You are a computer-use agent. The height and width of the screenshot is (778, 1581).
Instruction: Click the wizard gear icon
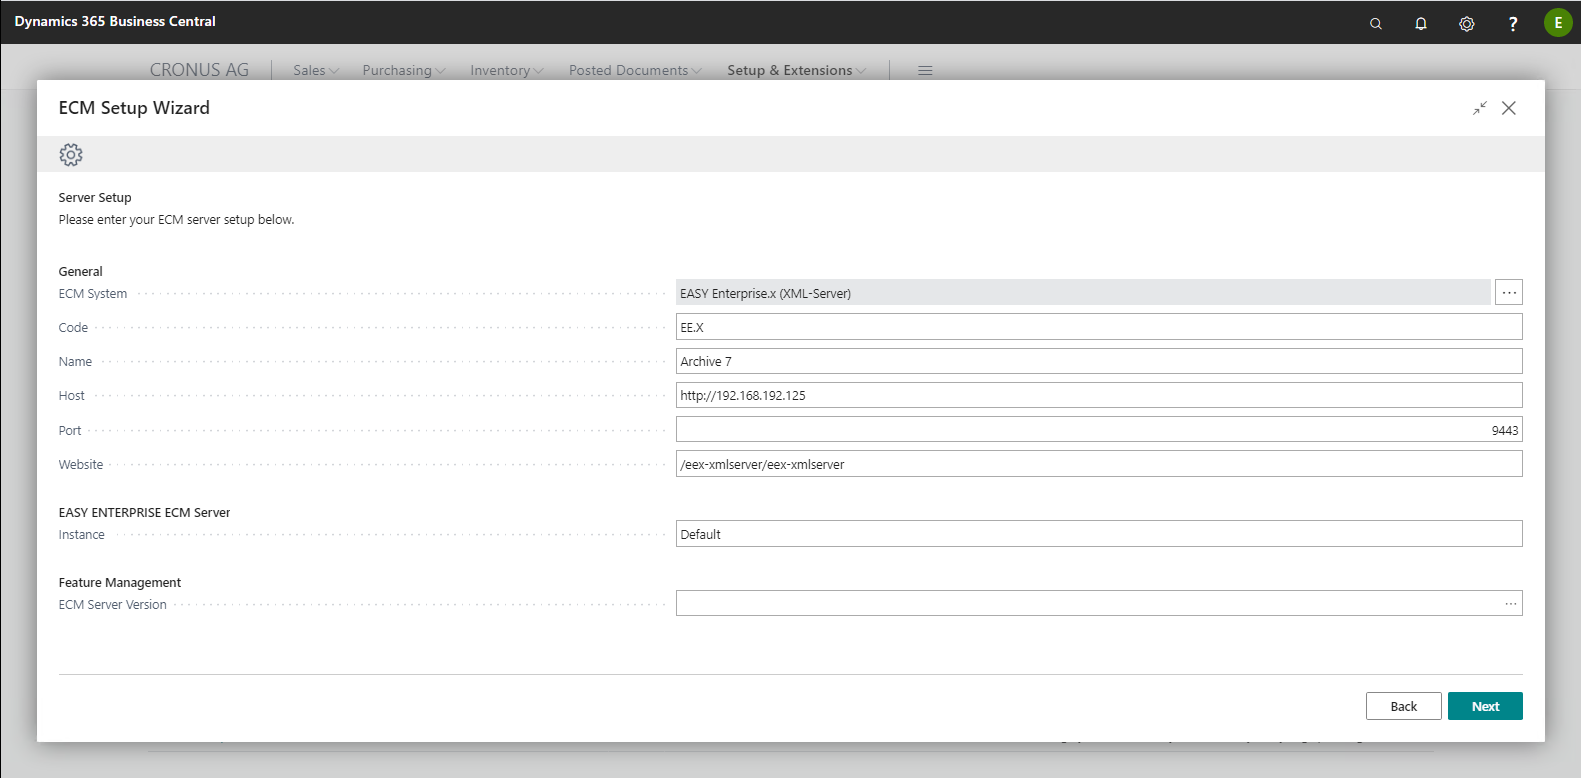pyautogui.click(x=71, y=154)
